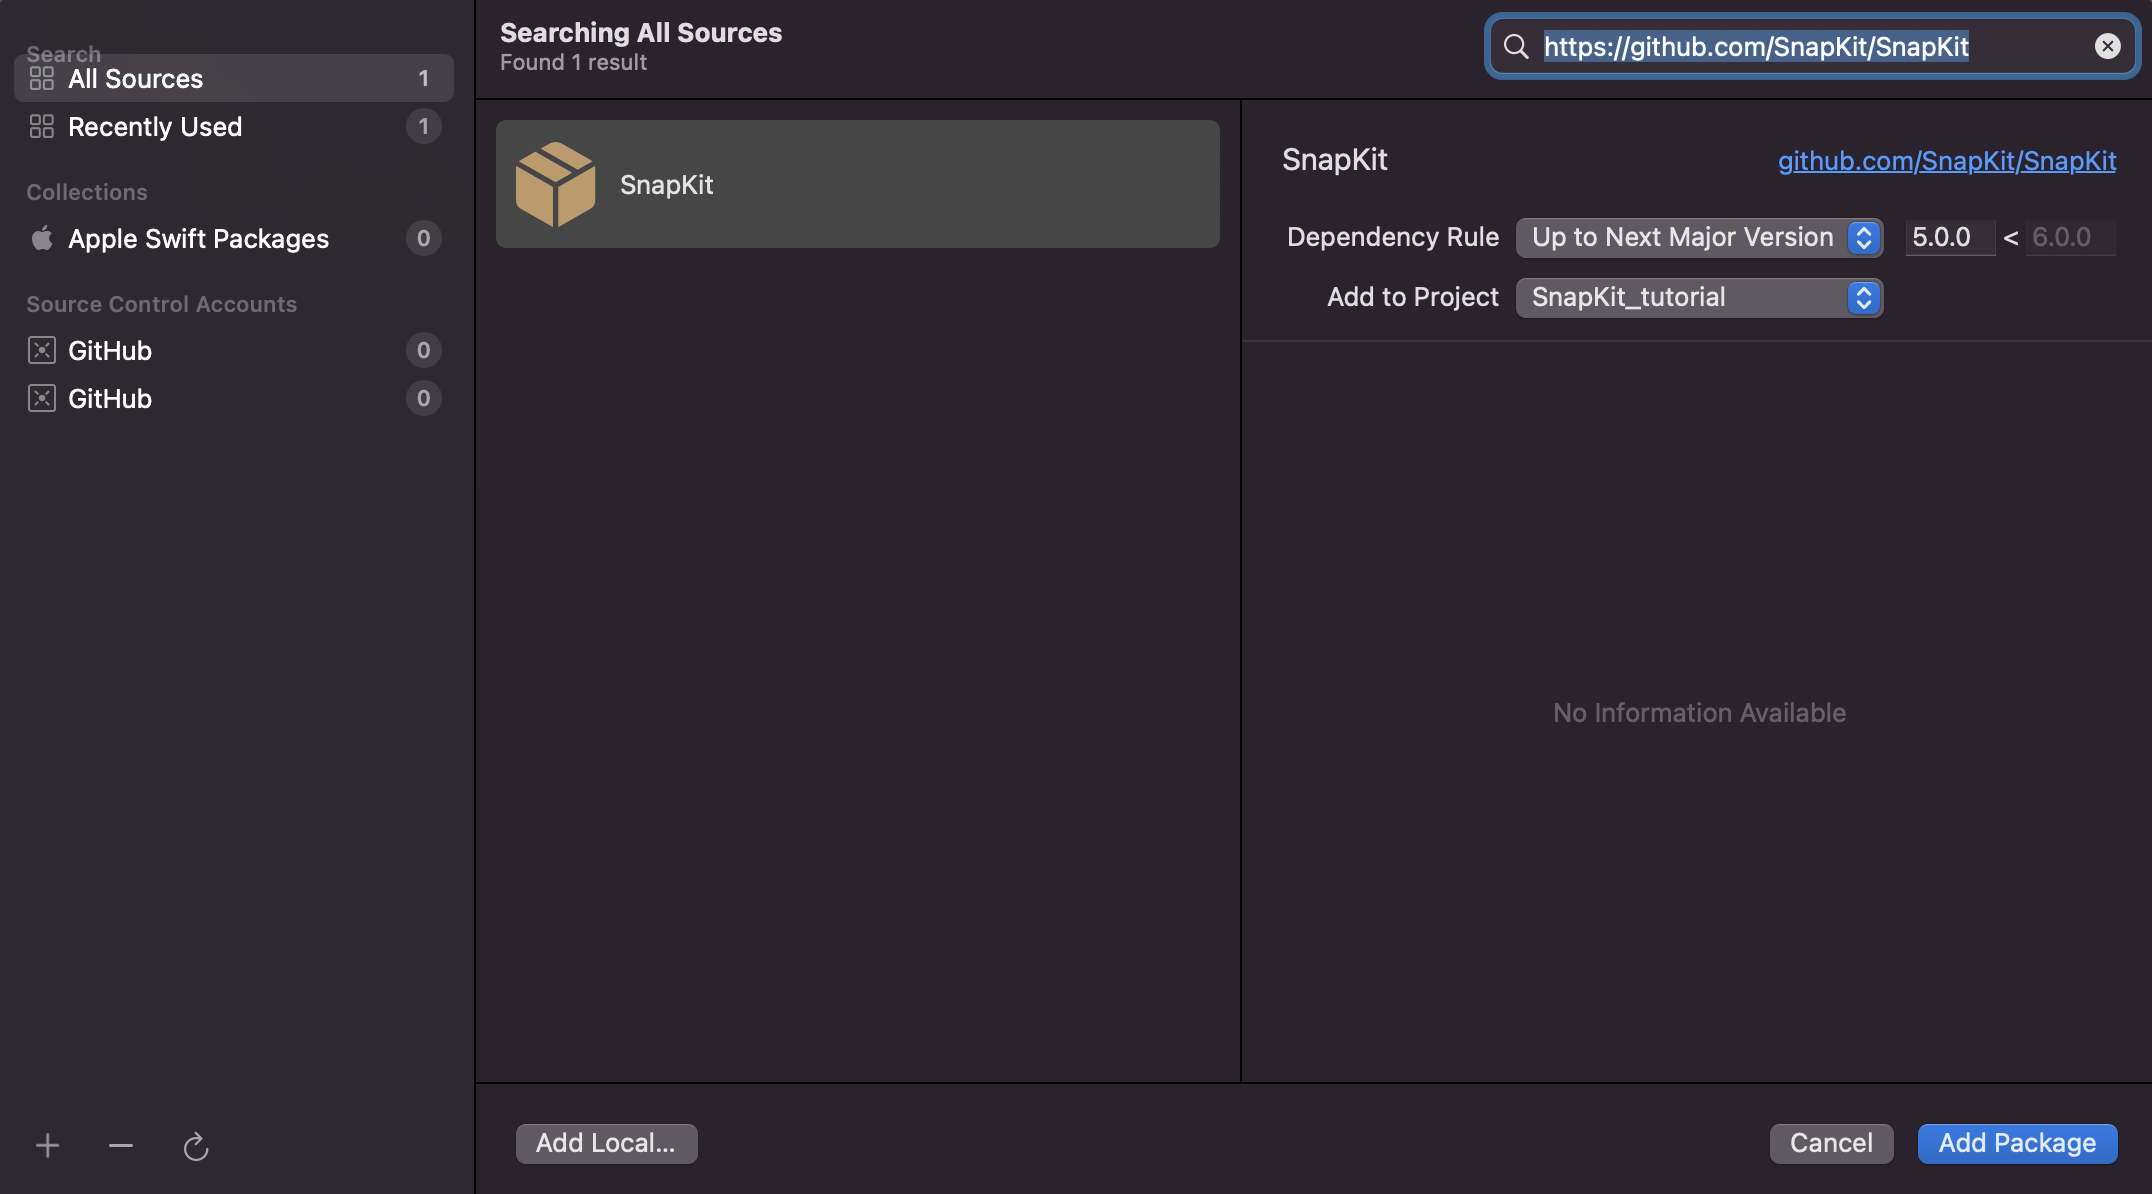
Task: Click the Add Local... button
Action: coord(606,1143)
